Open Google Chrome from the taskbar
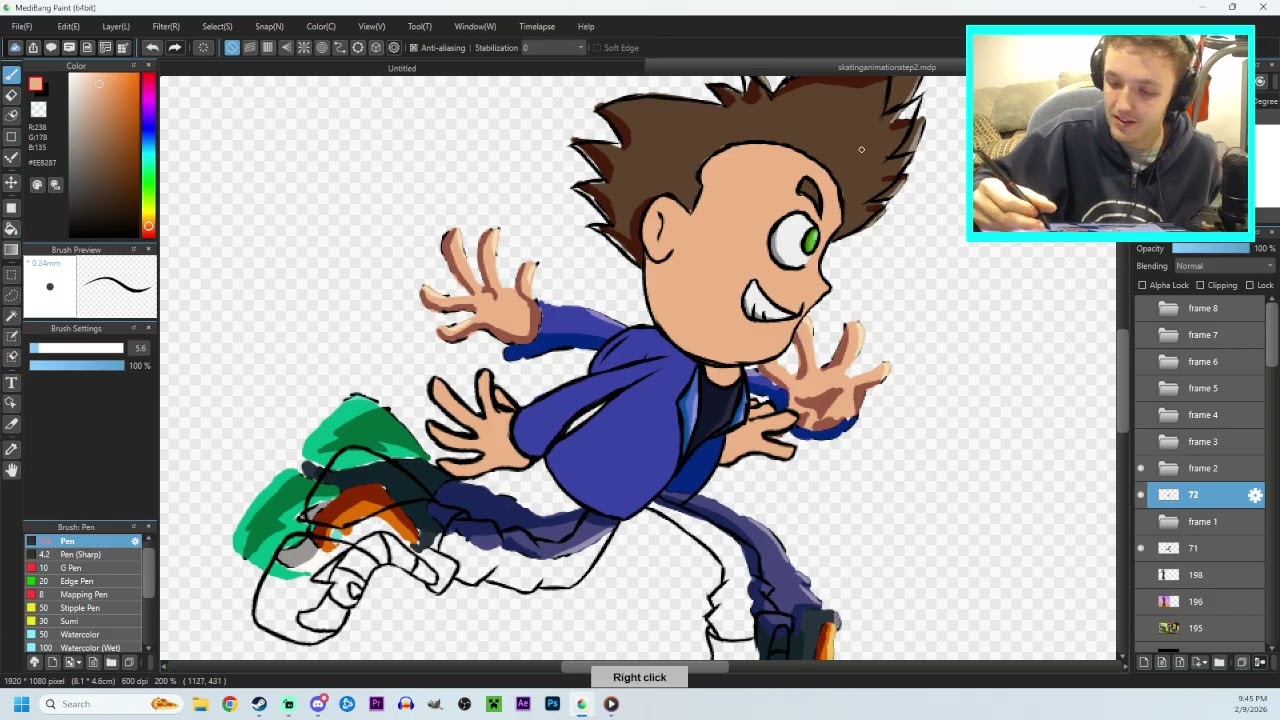 coord(229,704)
